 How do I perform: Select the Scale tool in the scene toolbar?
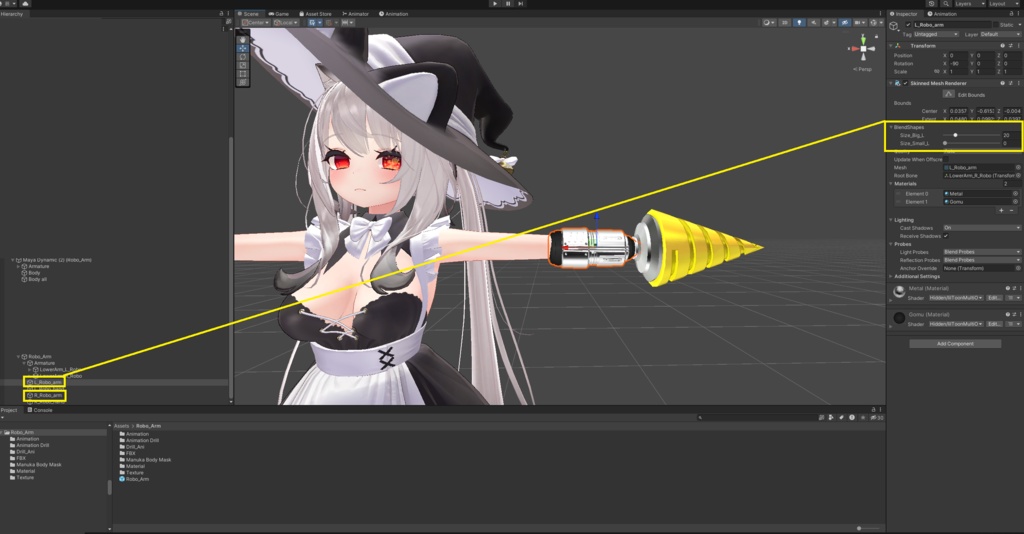[243, 65]
